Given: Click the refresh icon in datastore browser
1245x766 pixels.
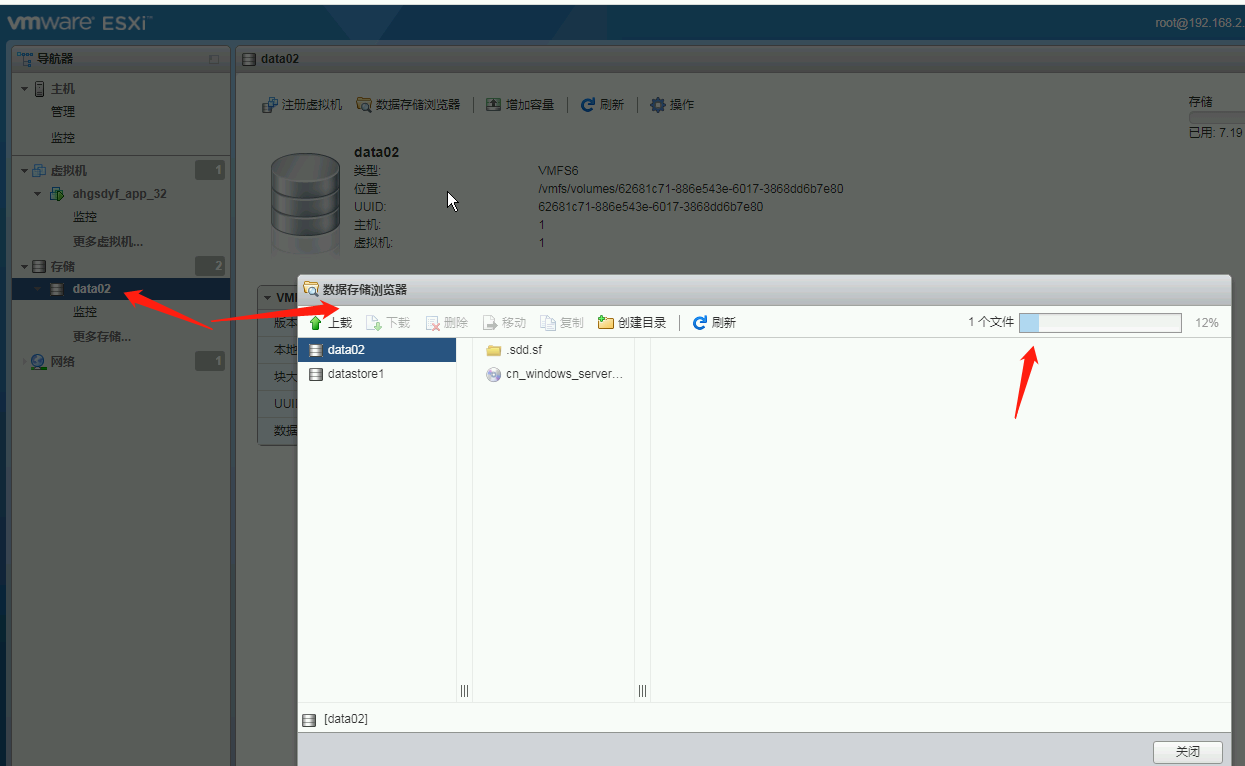Looking at the screenshot, I should click(700, 323).
